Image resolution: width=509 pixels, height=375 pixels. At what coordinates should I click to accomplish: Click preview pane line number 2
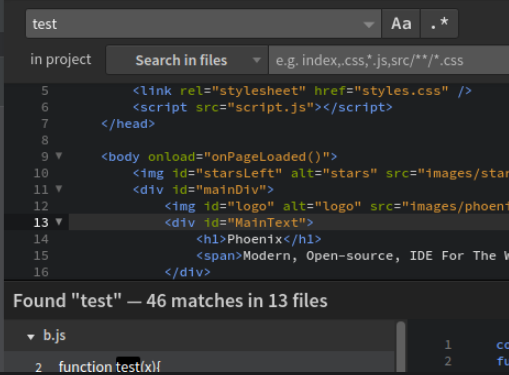click(x=448, y=361)
